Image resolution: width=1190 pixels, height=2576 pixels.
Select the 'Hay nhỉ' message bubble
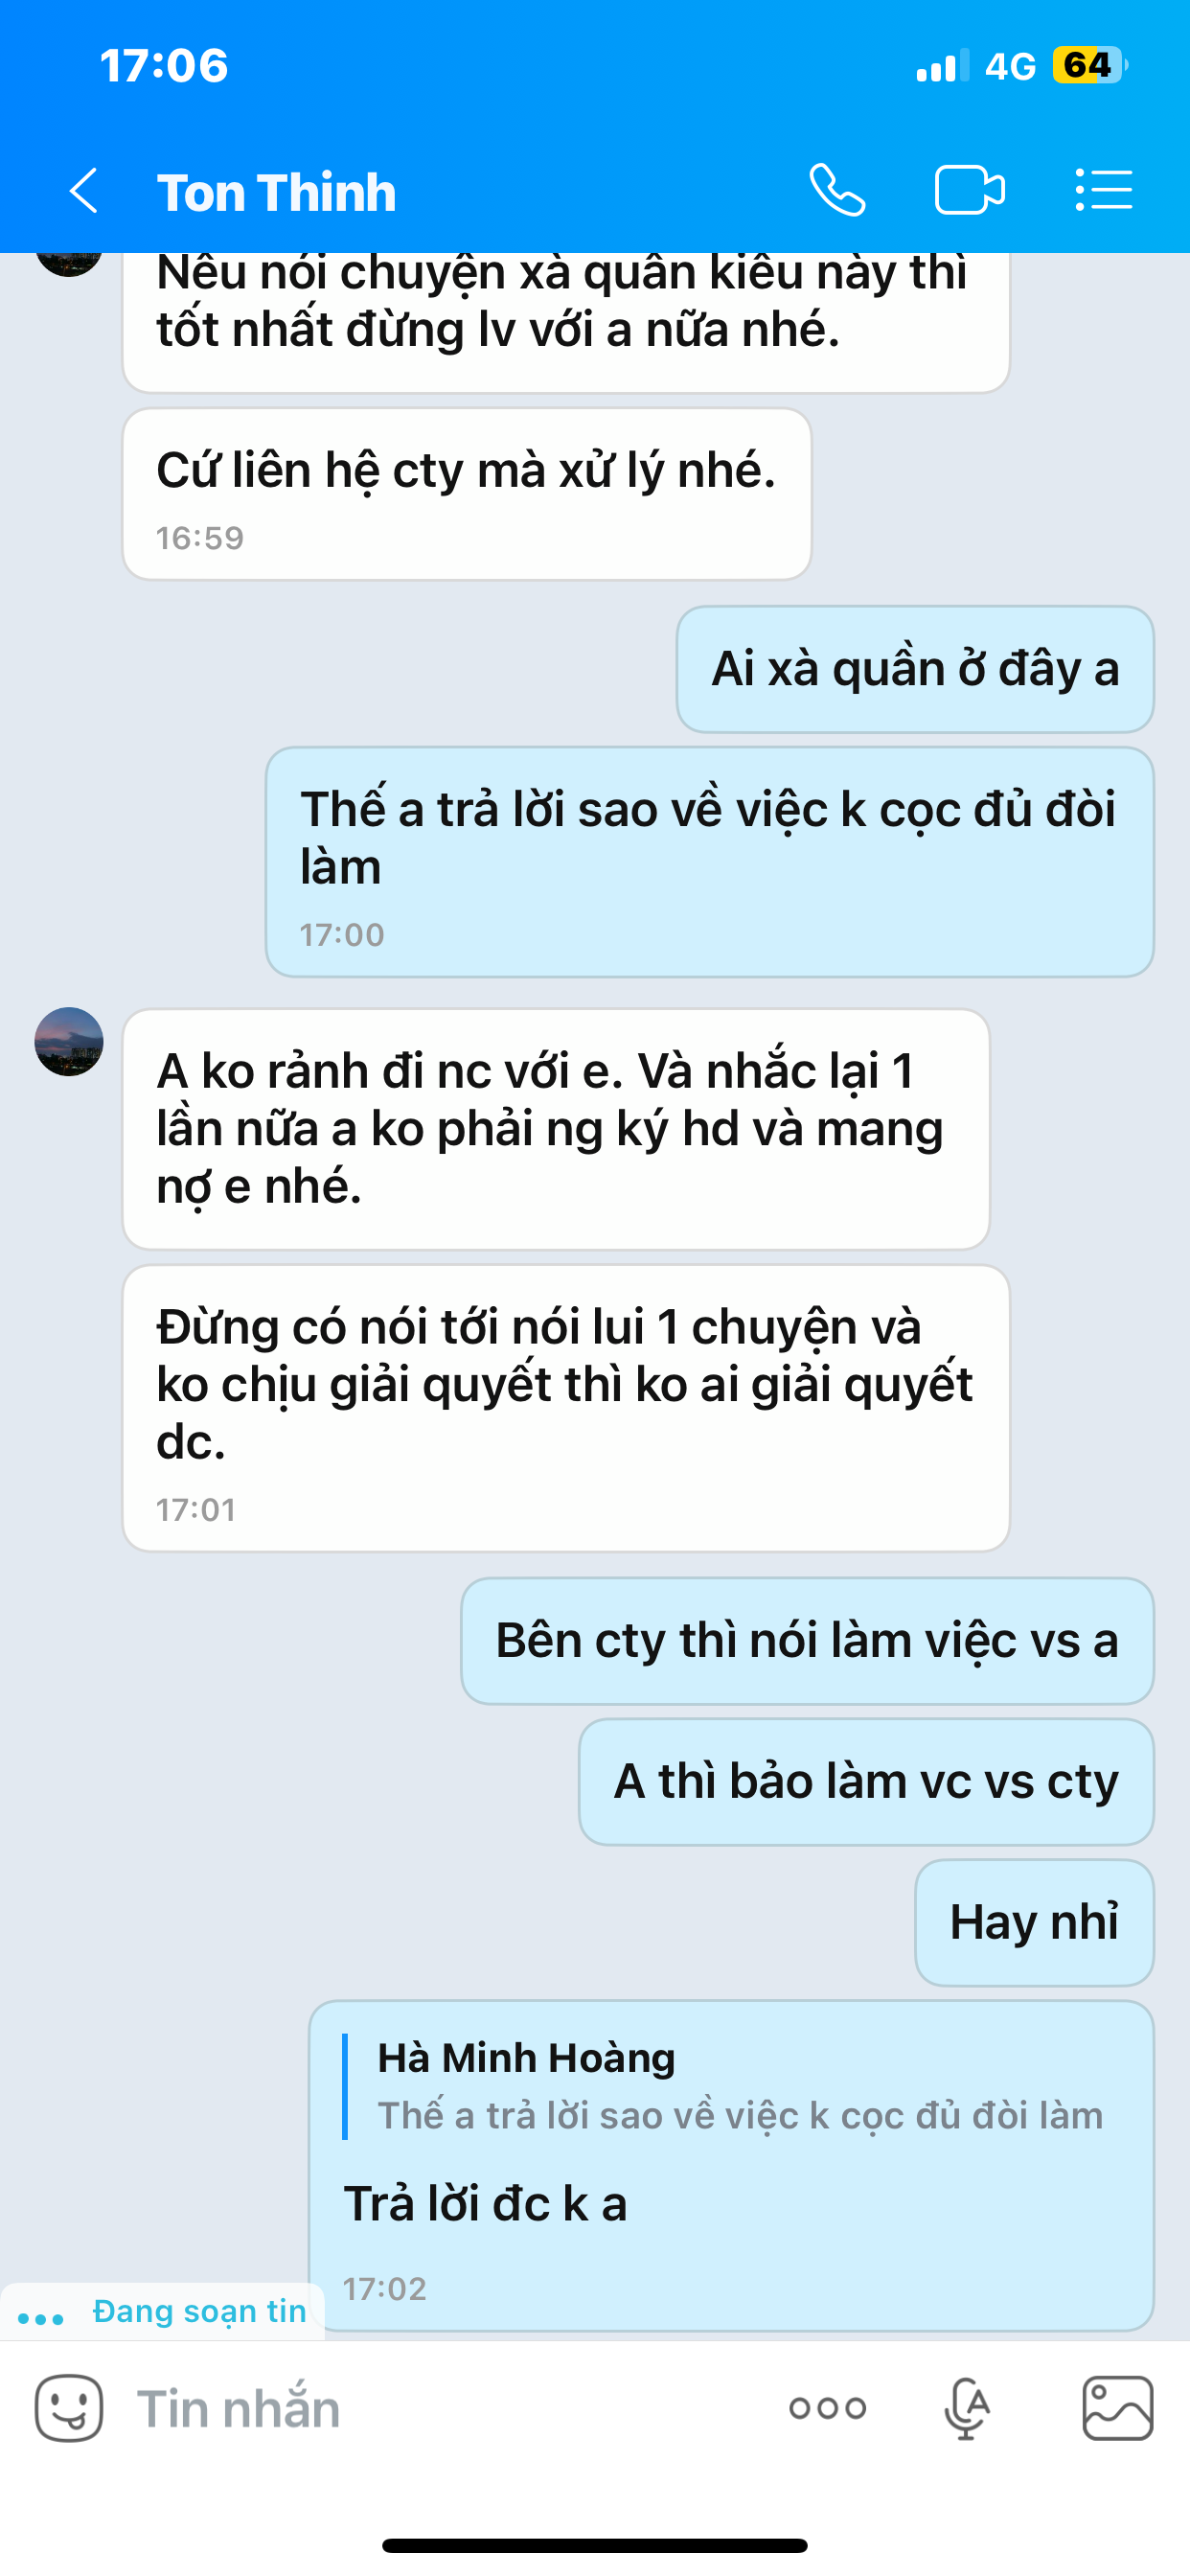coord(1034,1922)
